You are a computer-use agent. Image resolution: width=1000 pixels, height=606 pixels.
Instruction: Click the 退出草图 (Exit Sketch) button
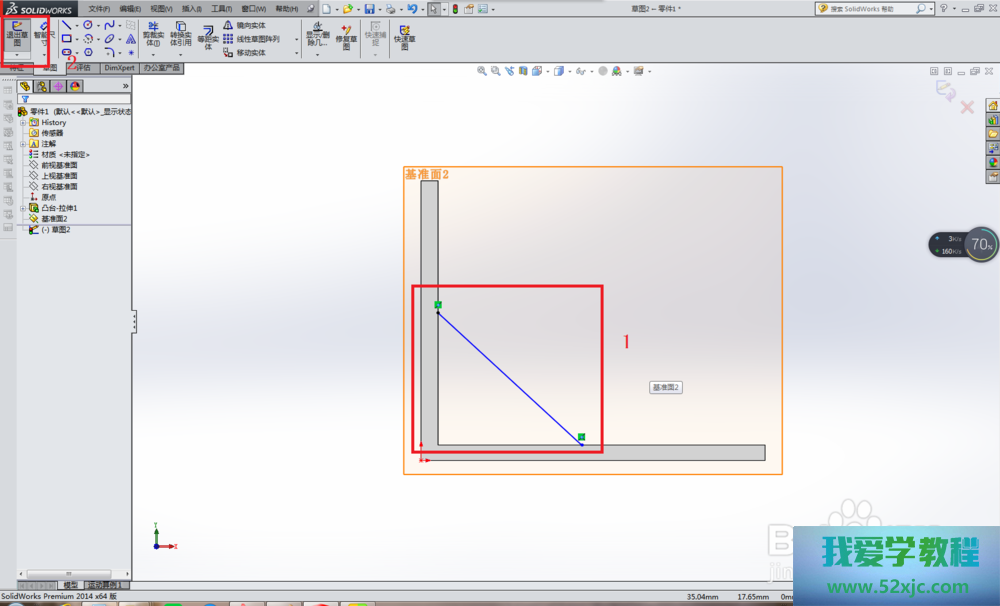17,35
